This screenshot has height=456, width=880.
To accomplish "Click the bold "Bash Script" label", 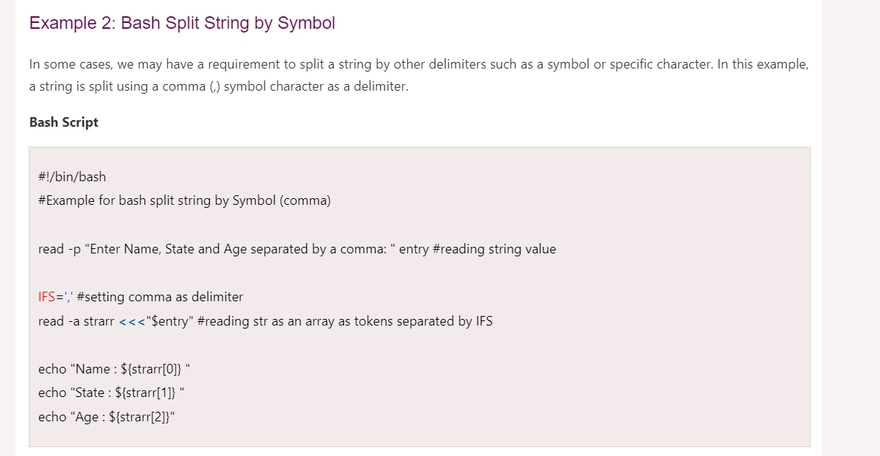I will click(64, 123).
